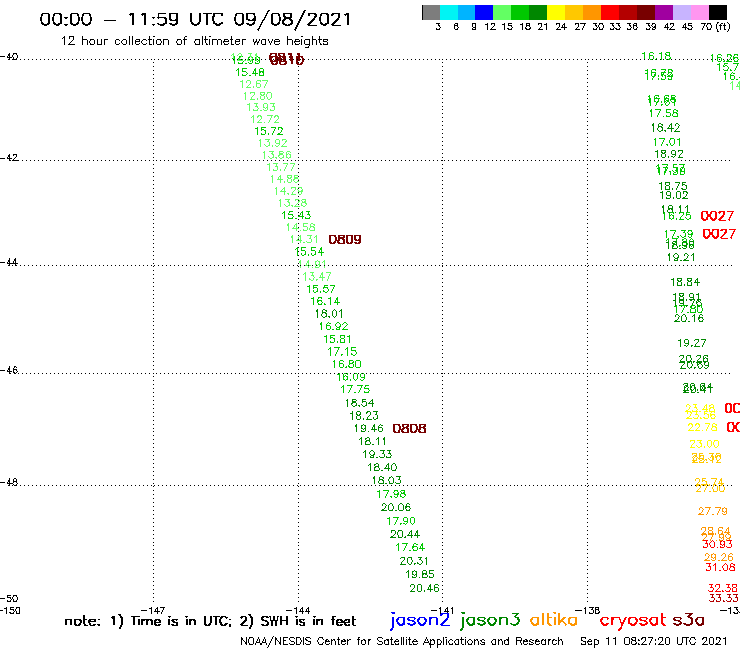Click the pink legend color swatch
Screen dimensions: 740x650
click(x=699, y=12)
